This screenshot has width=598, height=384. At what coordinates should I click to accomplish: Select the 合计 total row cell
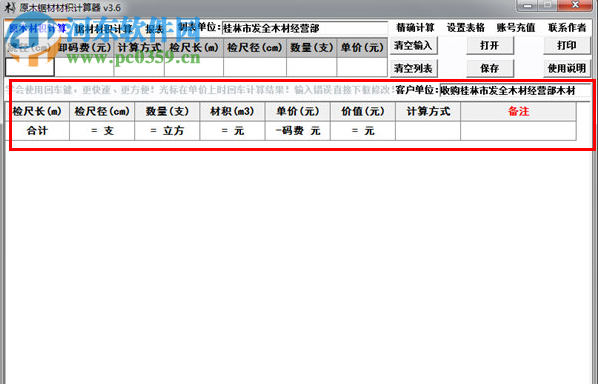coord(37,131)
